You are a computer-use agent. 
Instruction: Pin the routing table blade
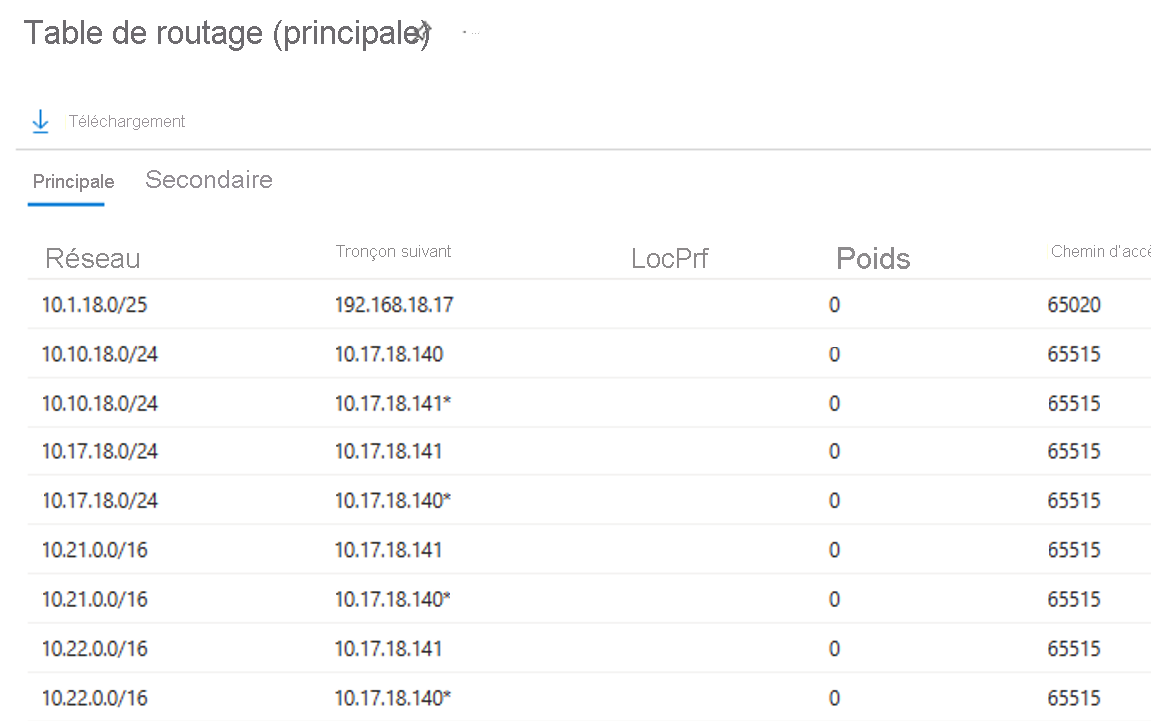click(x=422, y=31)
